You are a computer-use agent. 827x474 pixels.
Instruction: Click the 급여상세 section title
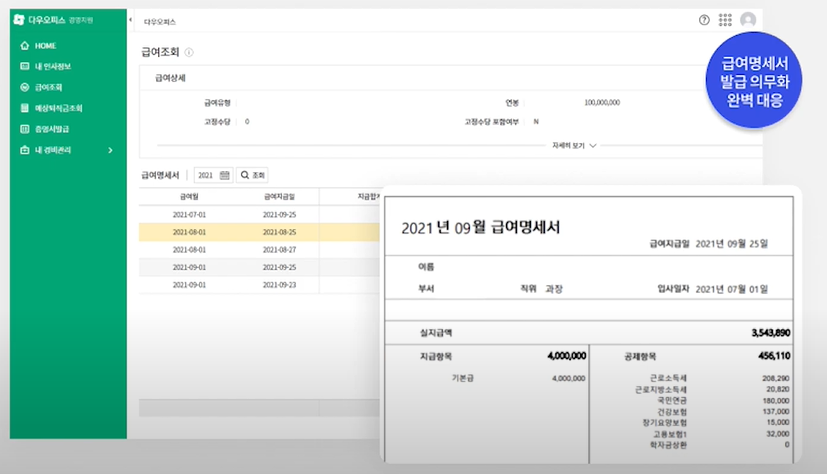pos(170,78)
